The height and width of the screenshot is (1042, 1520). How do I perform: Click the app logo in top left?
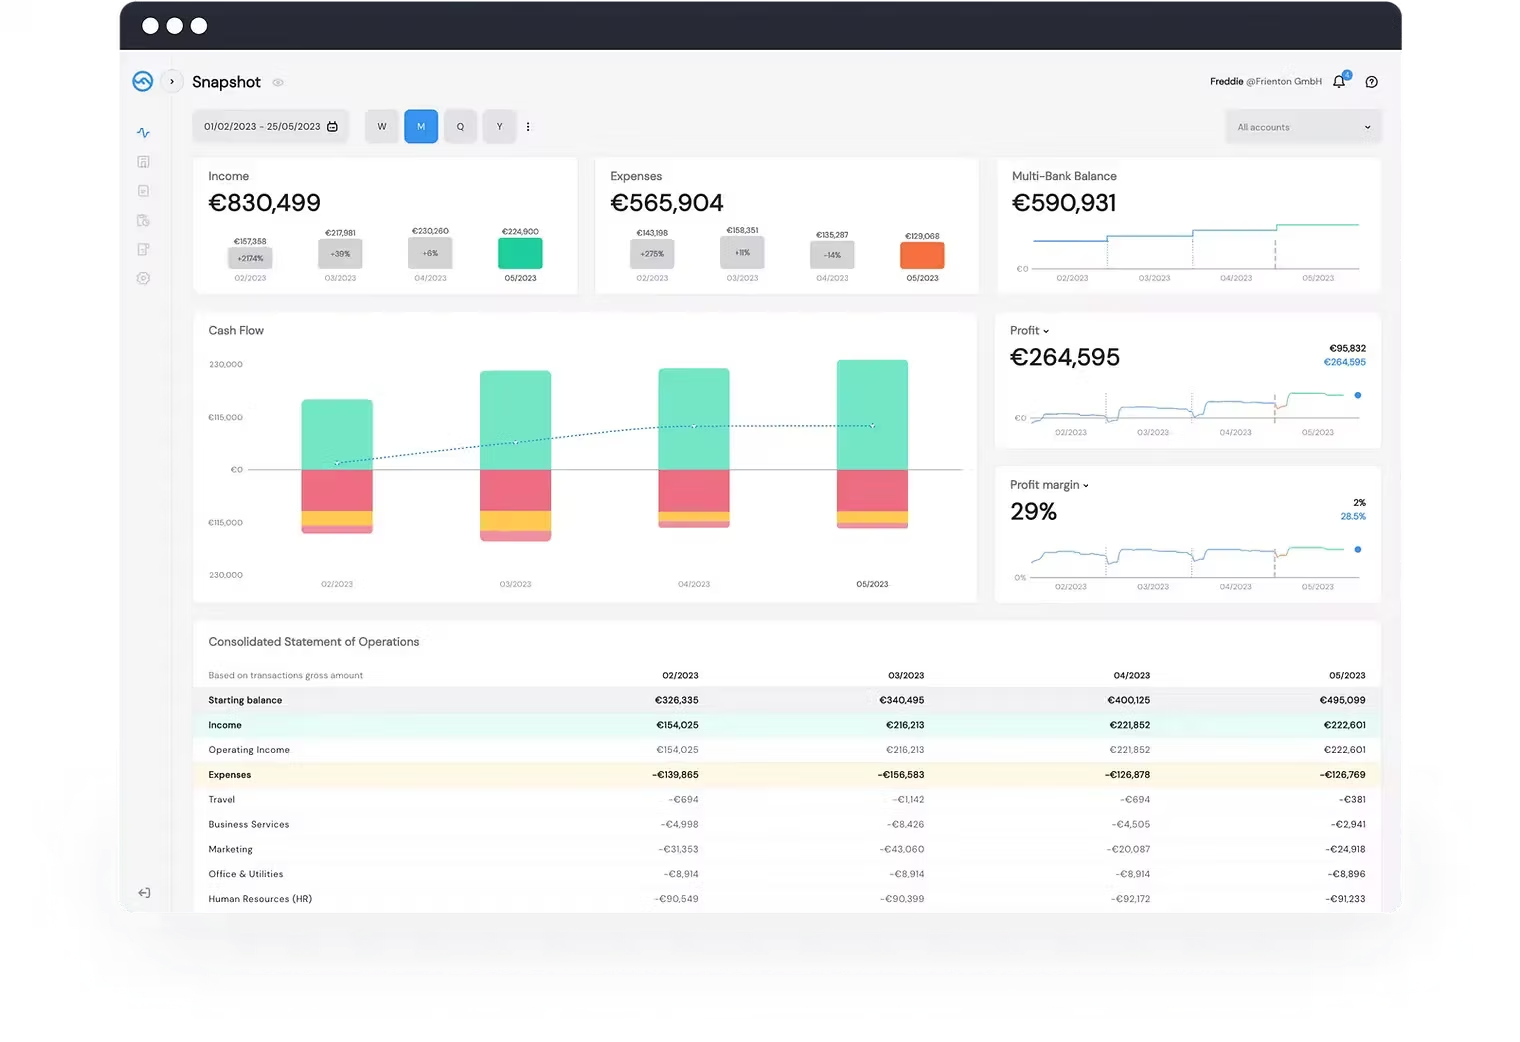pyautogui.click(x=142, y=82)
